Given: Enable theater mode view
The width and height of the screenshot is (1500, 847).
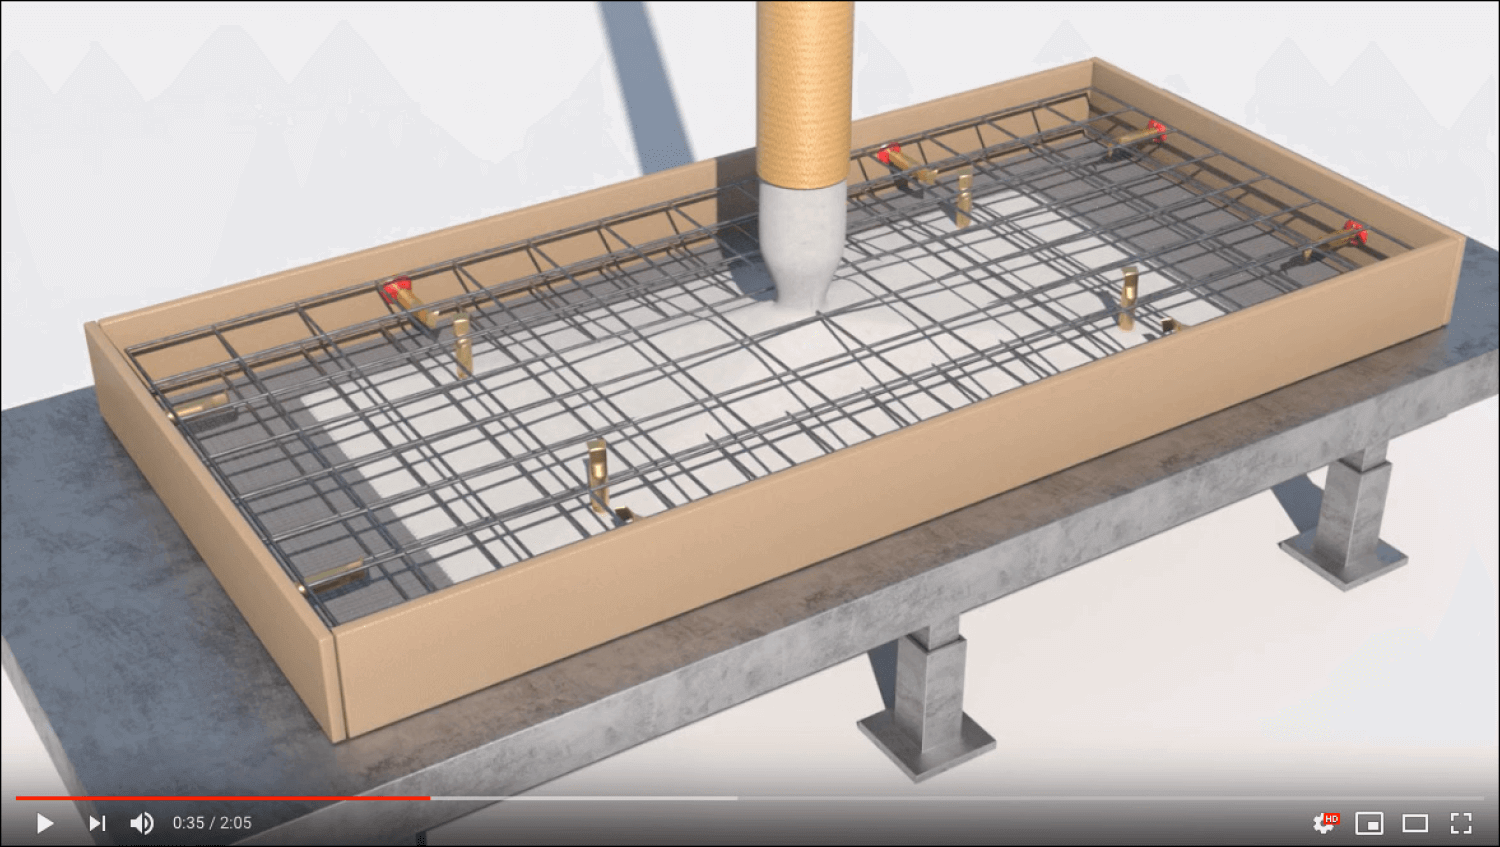Looking at the screenshot, I should 1415,823.
